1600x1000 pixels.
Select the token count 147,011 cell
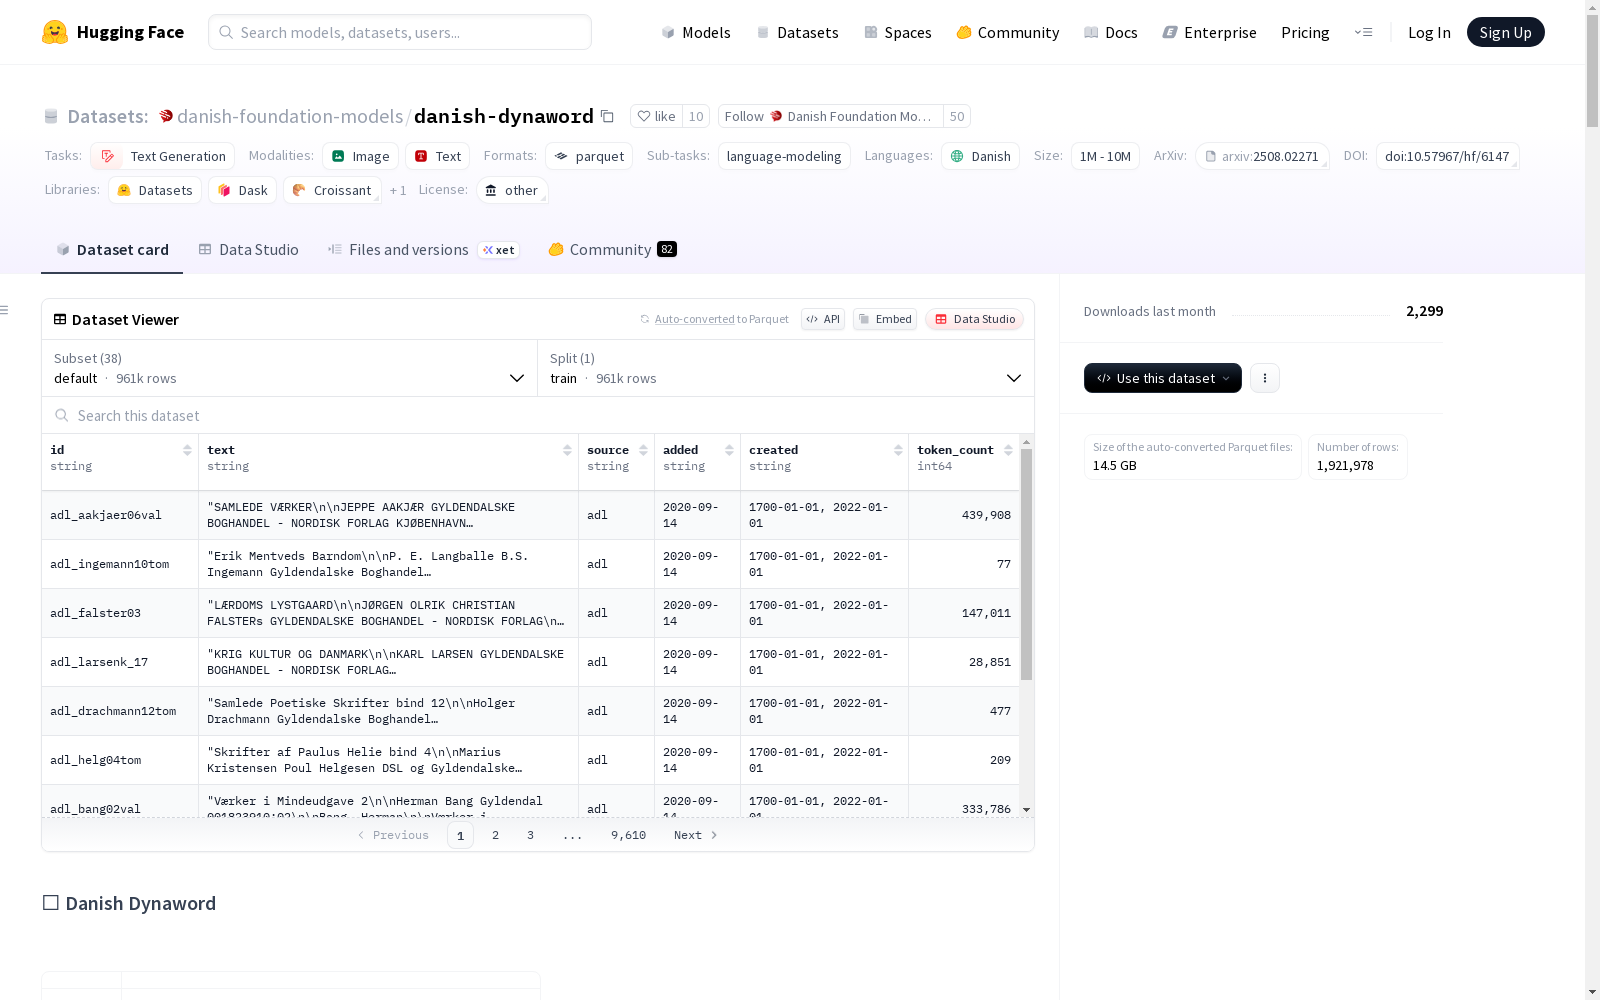tap(964, 613)
